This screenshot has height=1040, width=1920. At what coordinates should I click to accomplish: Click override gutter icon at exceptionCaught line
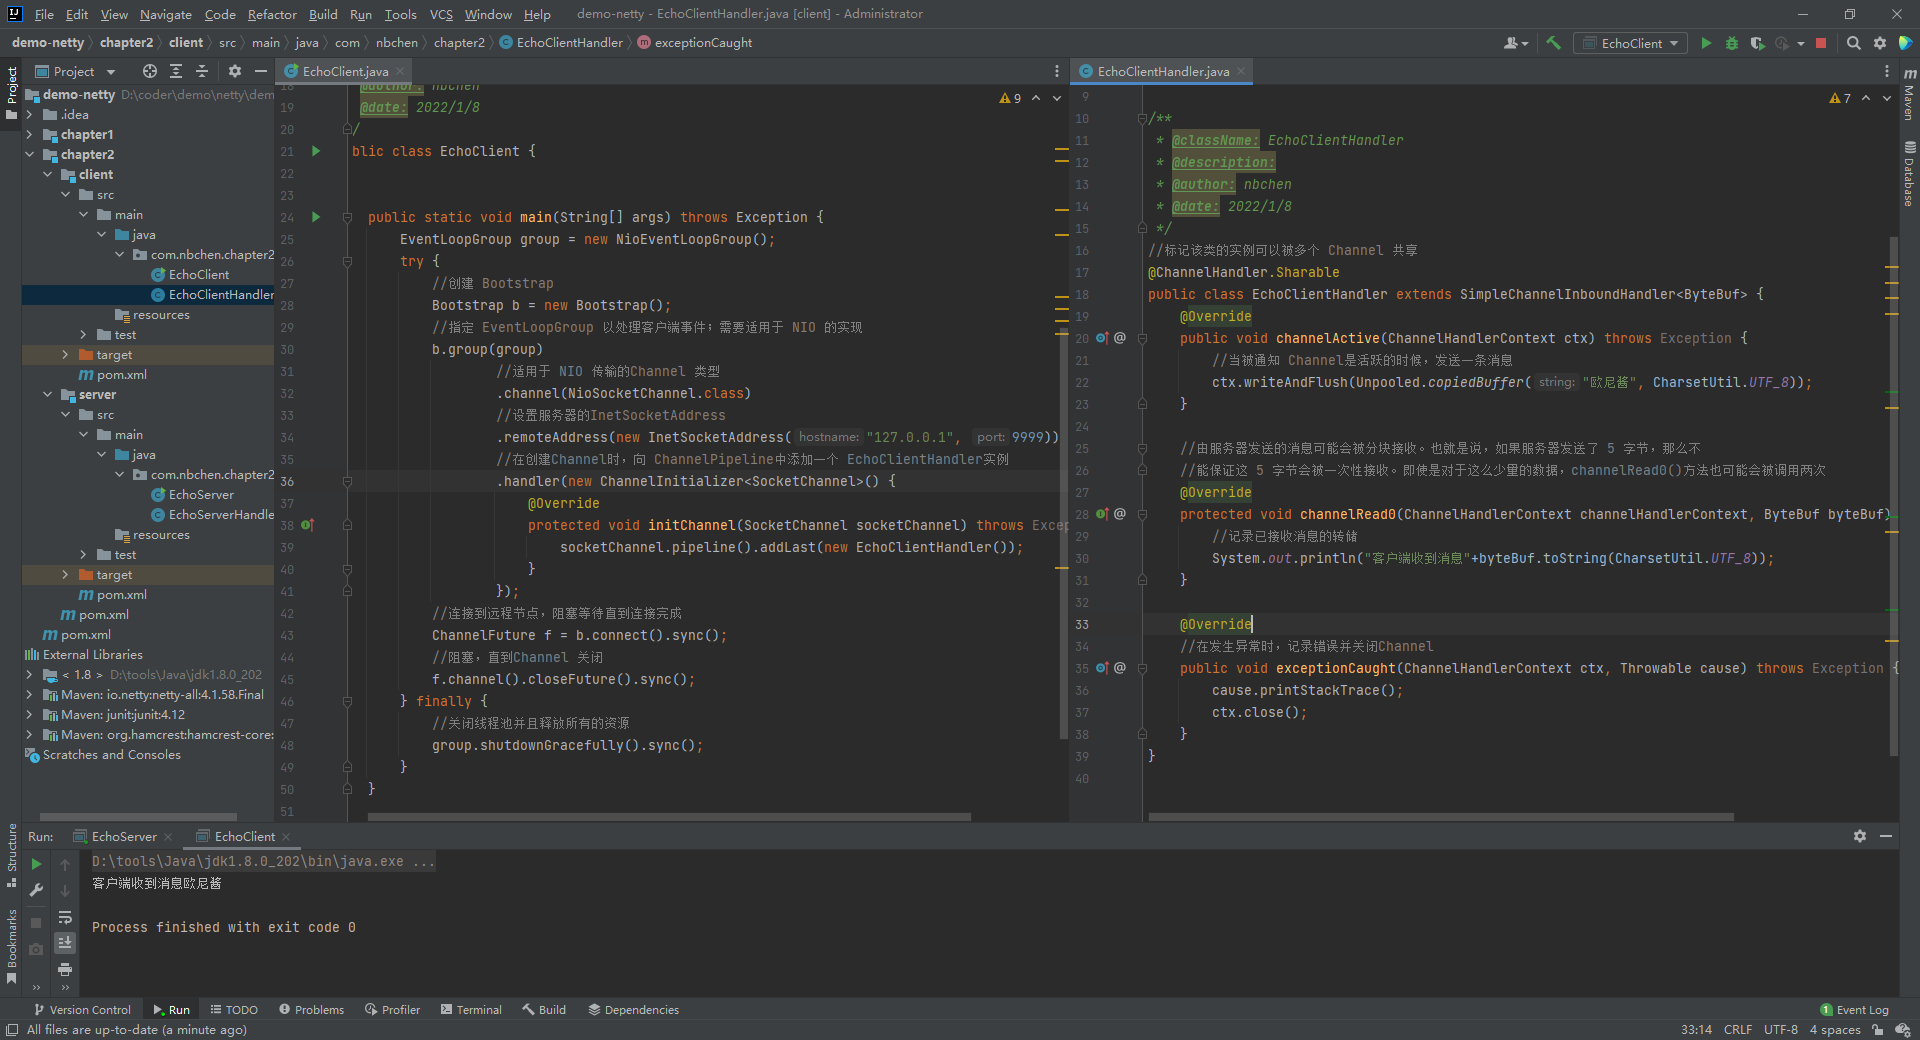[x=1102, y=668]
